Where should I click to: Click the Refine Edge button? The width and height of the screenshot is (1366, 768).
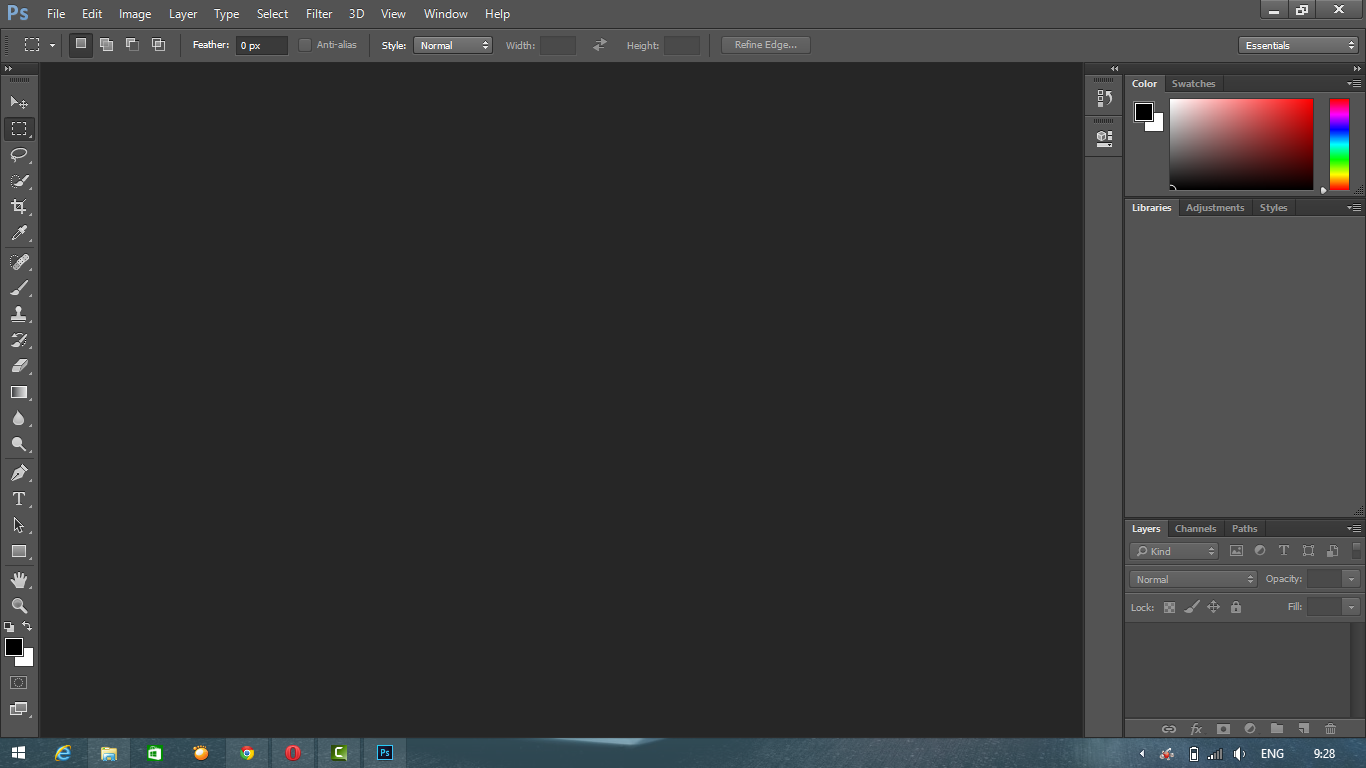(766, 45)
